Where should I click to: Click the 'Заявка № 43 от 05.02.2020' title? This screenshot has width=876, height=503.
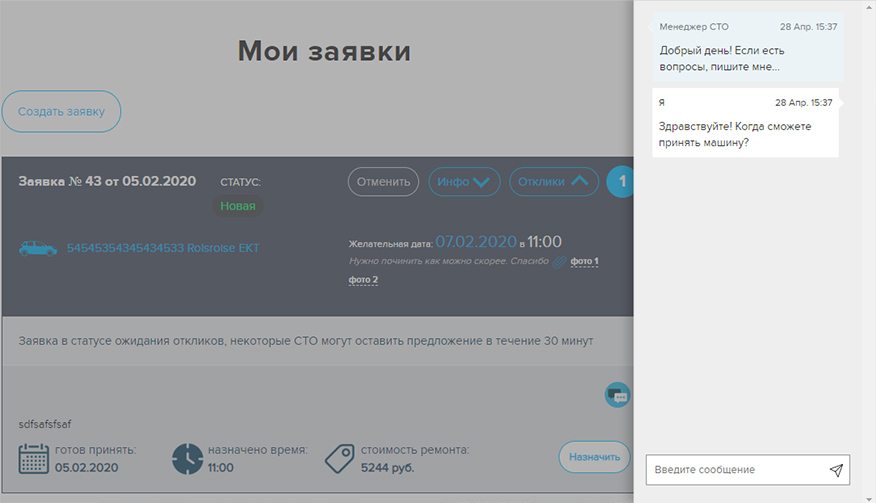click(x=107, y=181)
